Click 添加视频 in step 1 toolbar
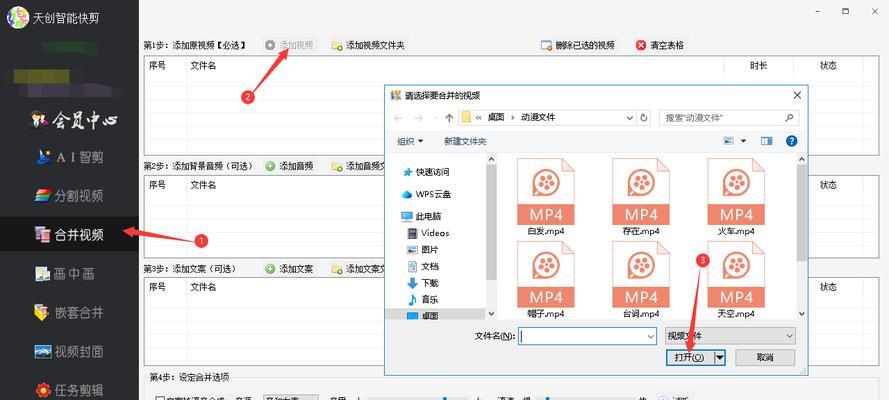Viewport: 889px width, 400px height. (289, 45)
